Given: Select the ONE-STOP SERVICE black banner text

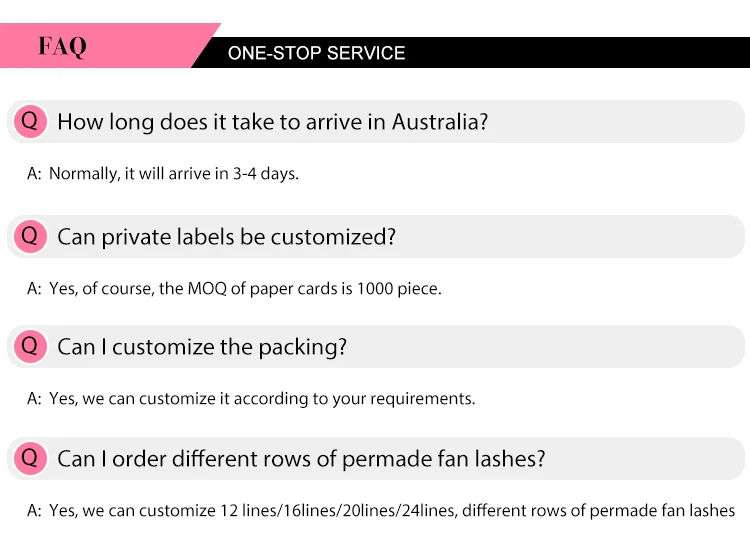Looking at the screenshot, I should click(x=316, y=53).
